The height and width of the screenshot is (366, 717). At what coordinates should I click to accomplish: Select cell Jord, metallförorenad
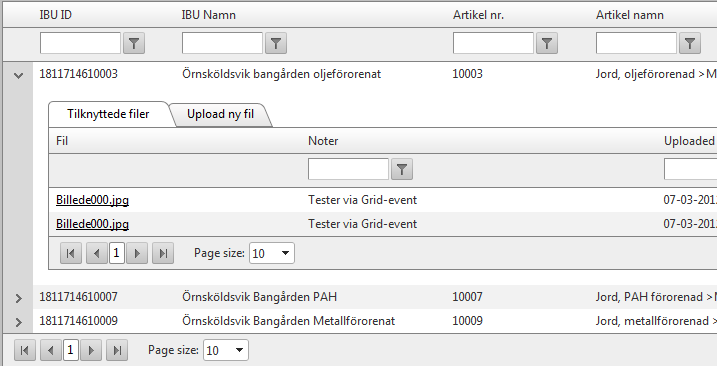tap(656, 321)
